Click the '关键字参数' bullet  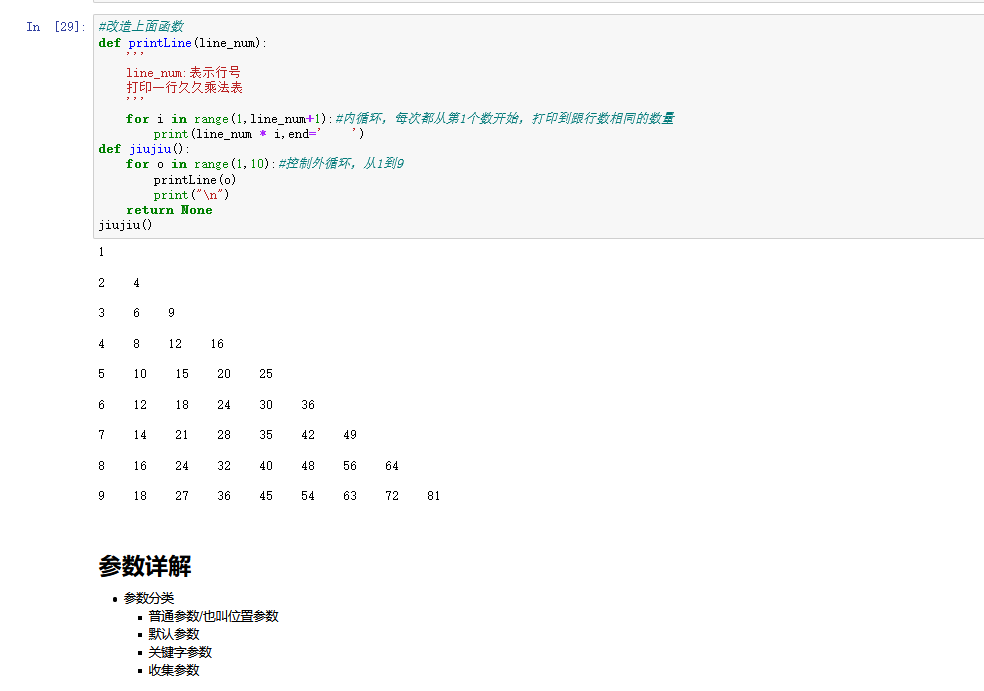[180, 652]
